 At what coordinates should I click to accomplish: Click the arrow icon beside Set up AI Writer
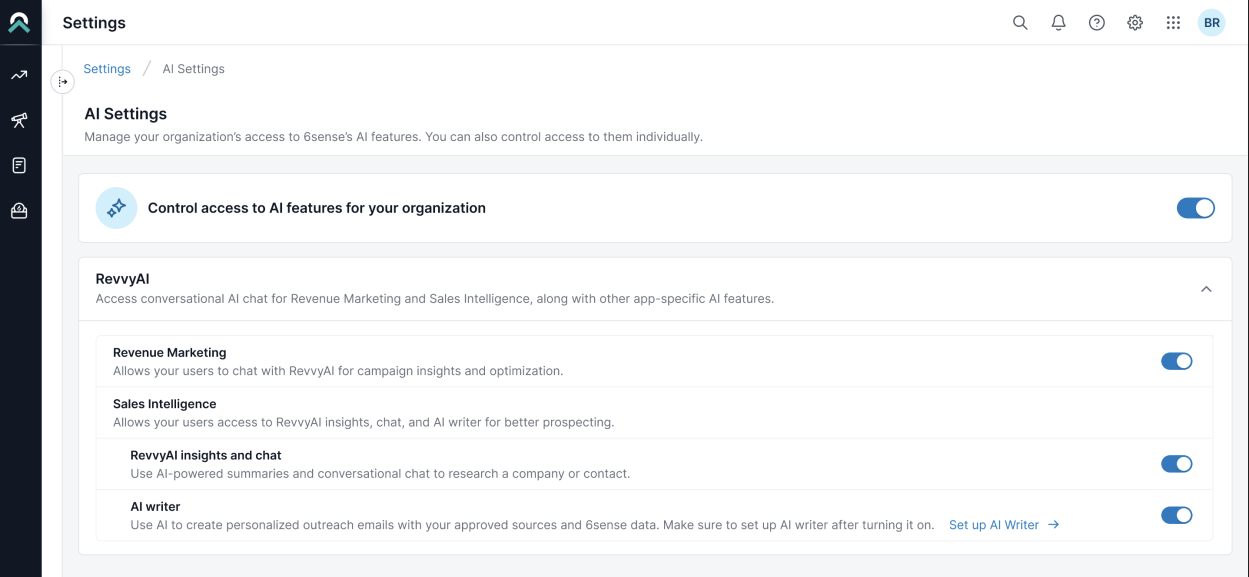click(x=1053, y=525)
